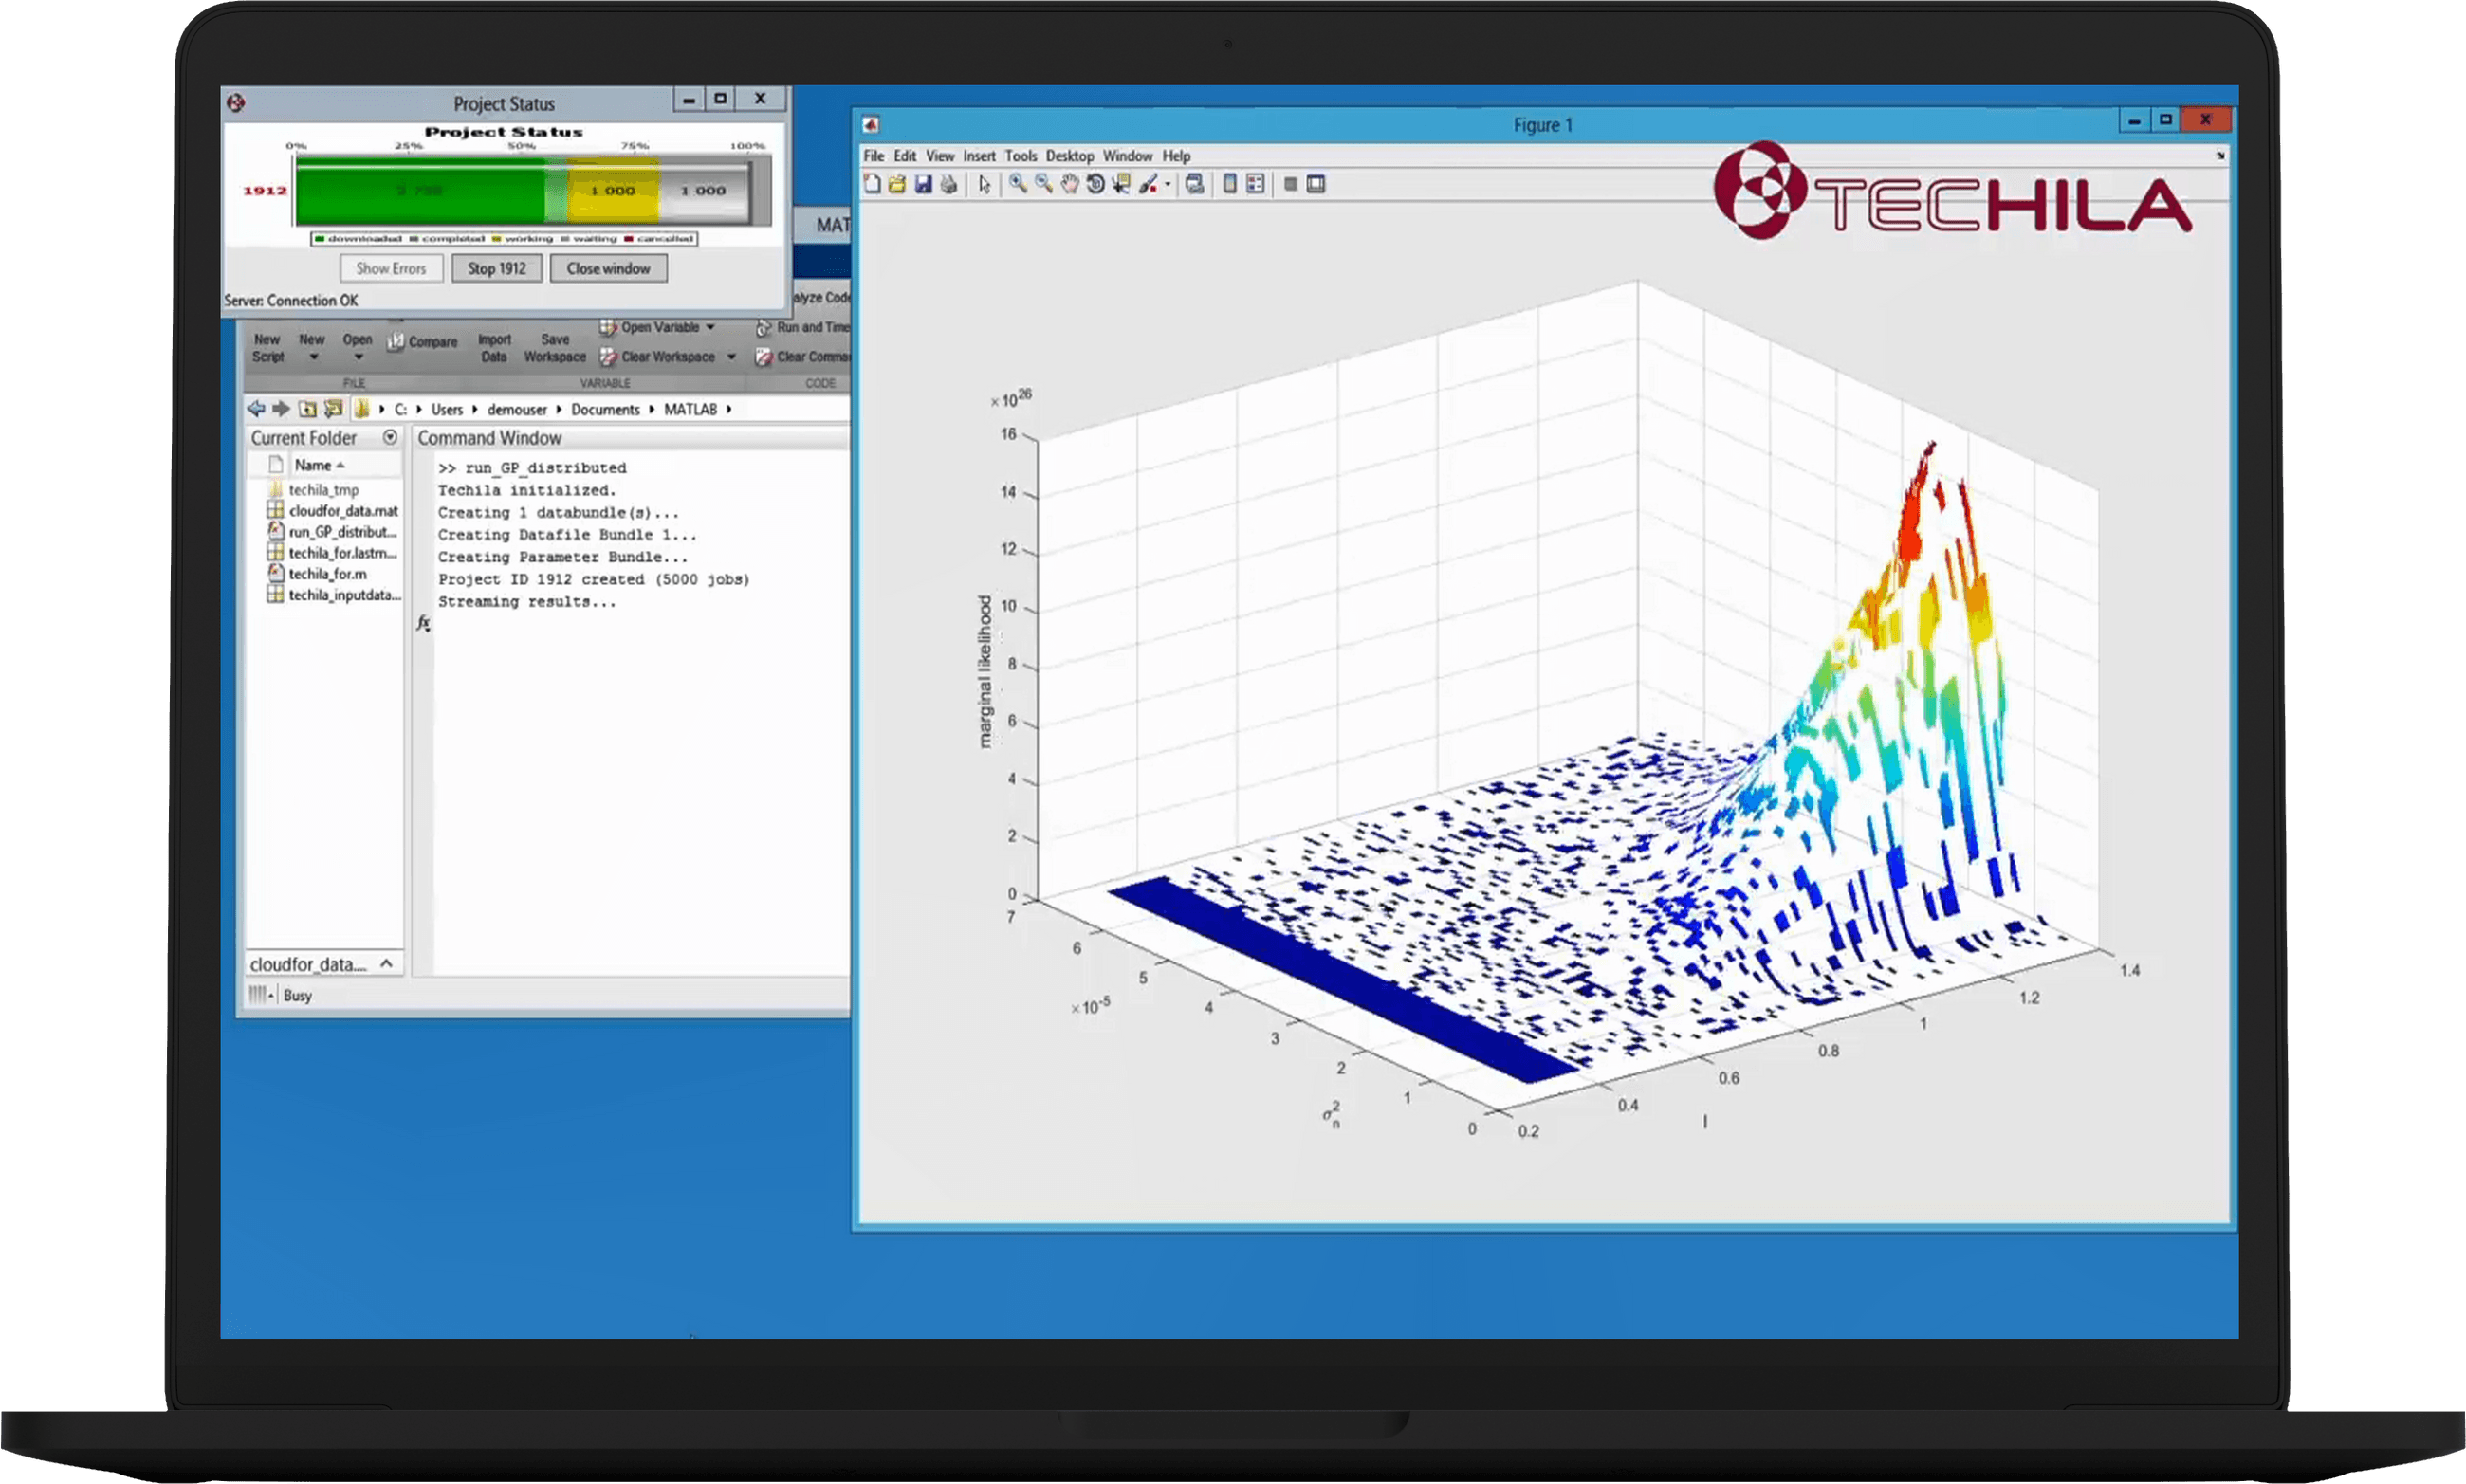
Task: Open the Tools menu in Figure 1
Action: pos(1020,156)
